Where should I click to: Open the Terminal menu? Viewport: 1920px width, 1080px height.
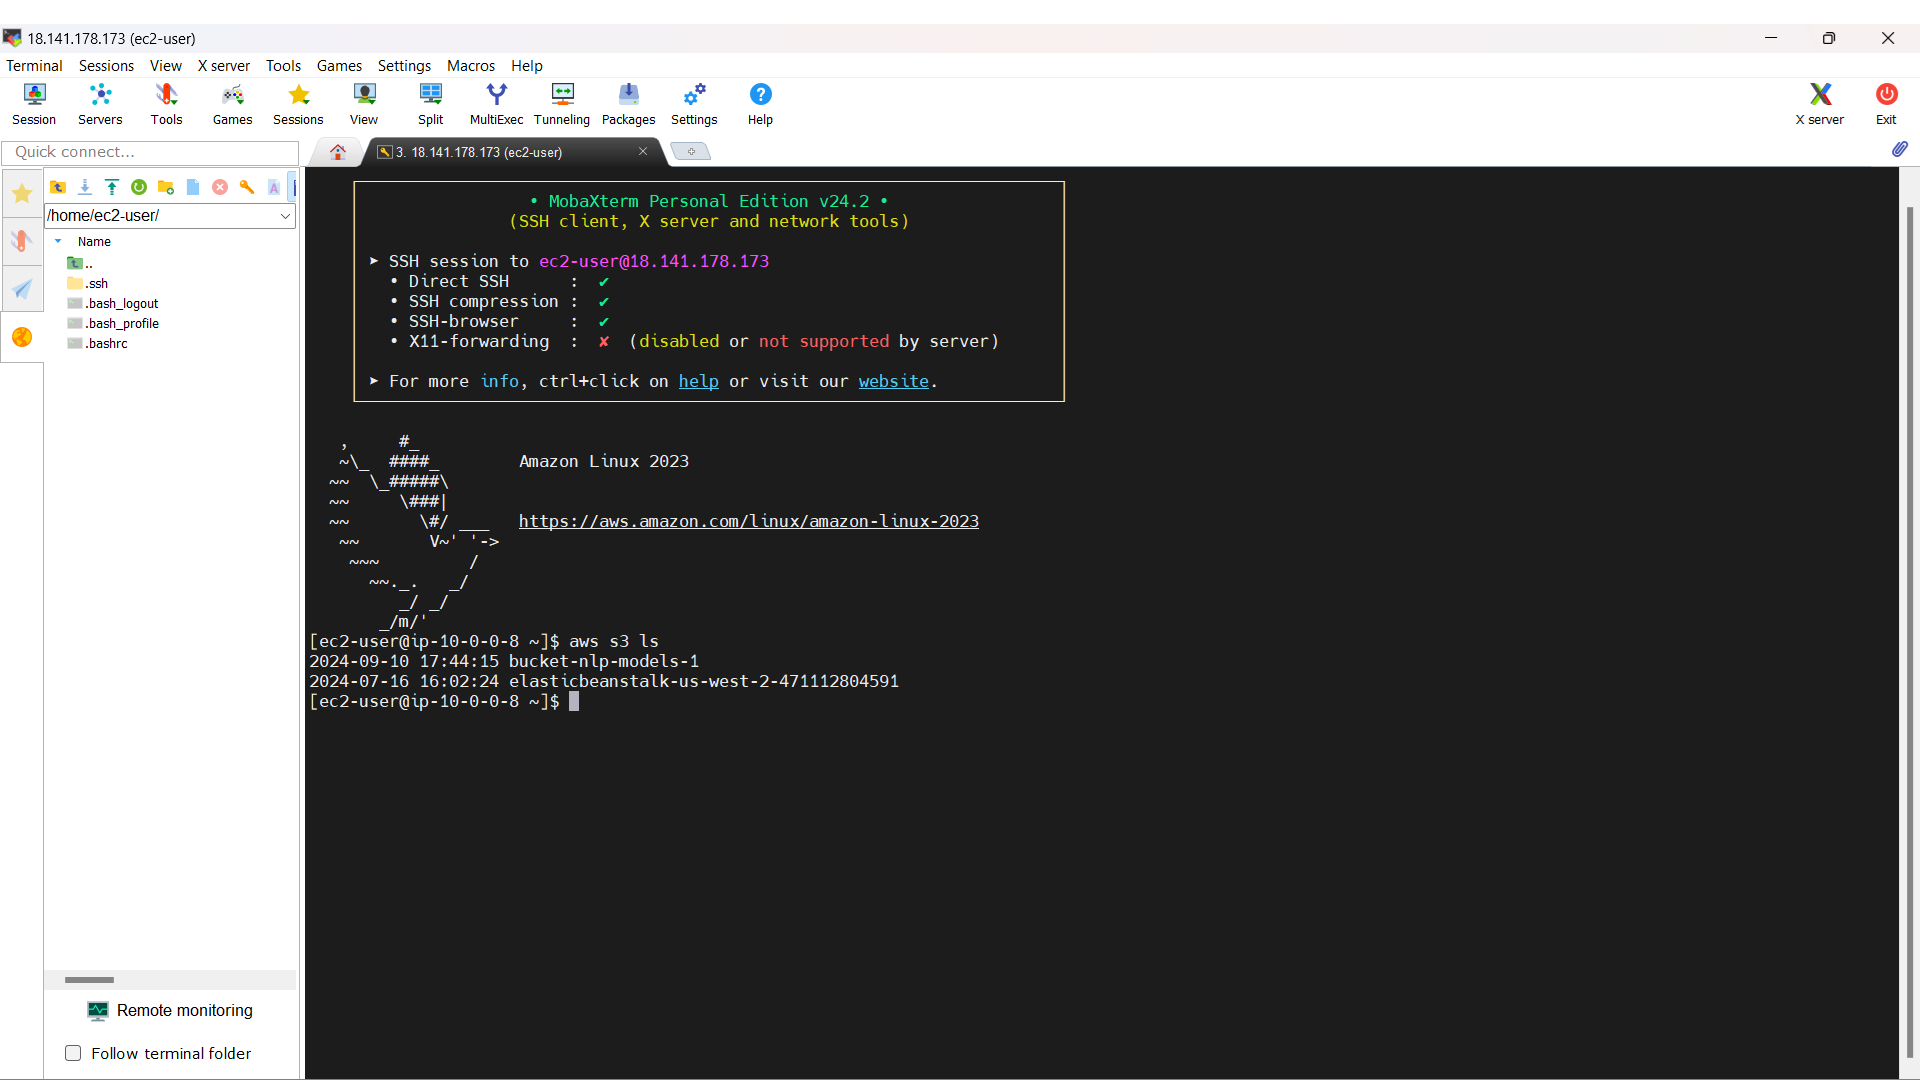[x=34, y=66]
